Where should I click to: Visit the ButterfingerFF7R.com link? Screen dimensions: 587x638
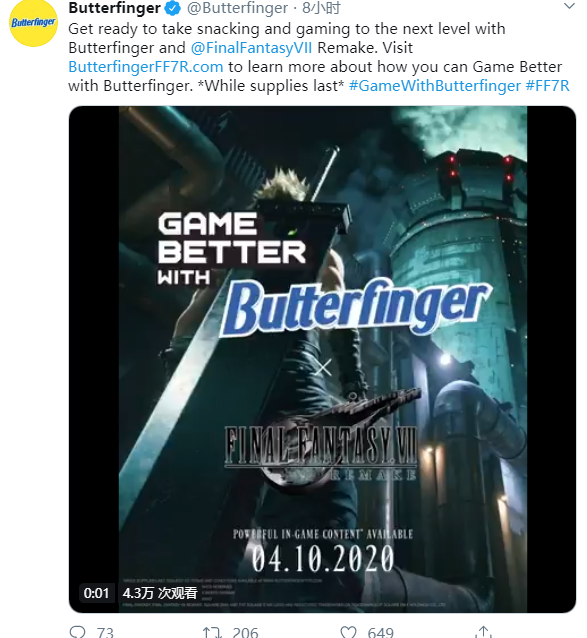[x=146, y=67]
